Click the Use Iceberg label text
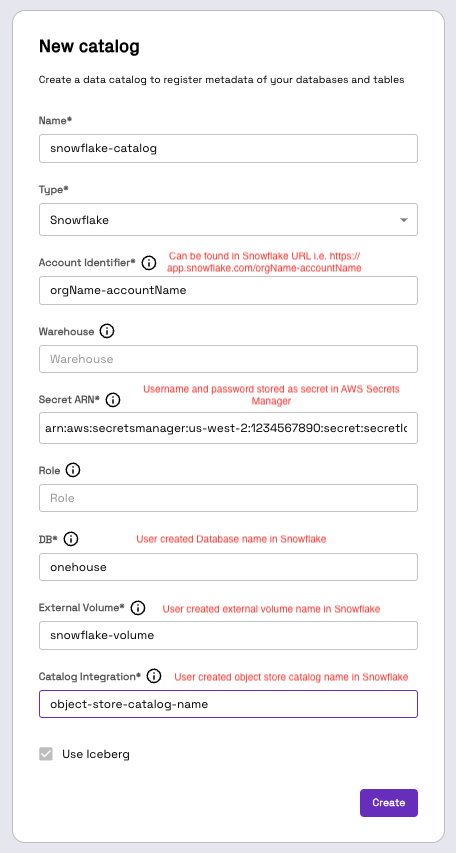 pos(96,755)
